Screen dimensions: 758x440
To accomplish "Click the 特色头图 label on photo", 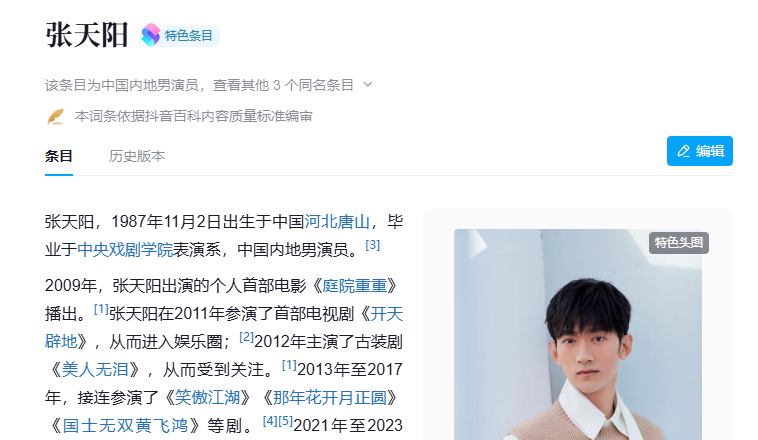I will [679, 242].
